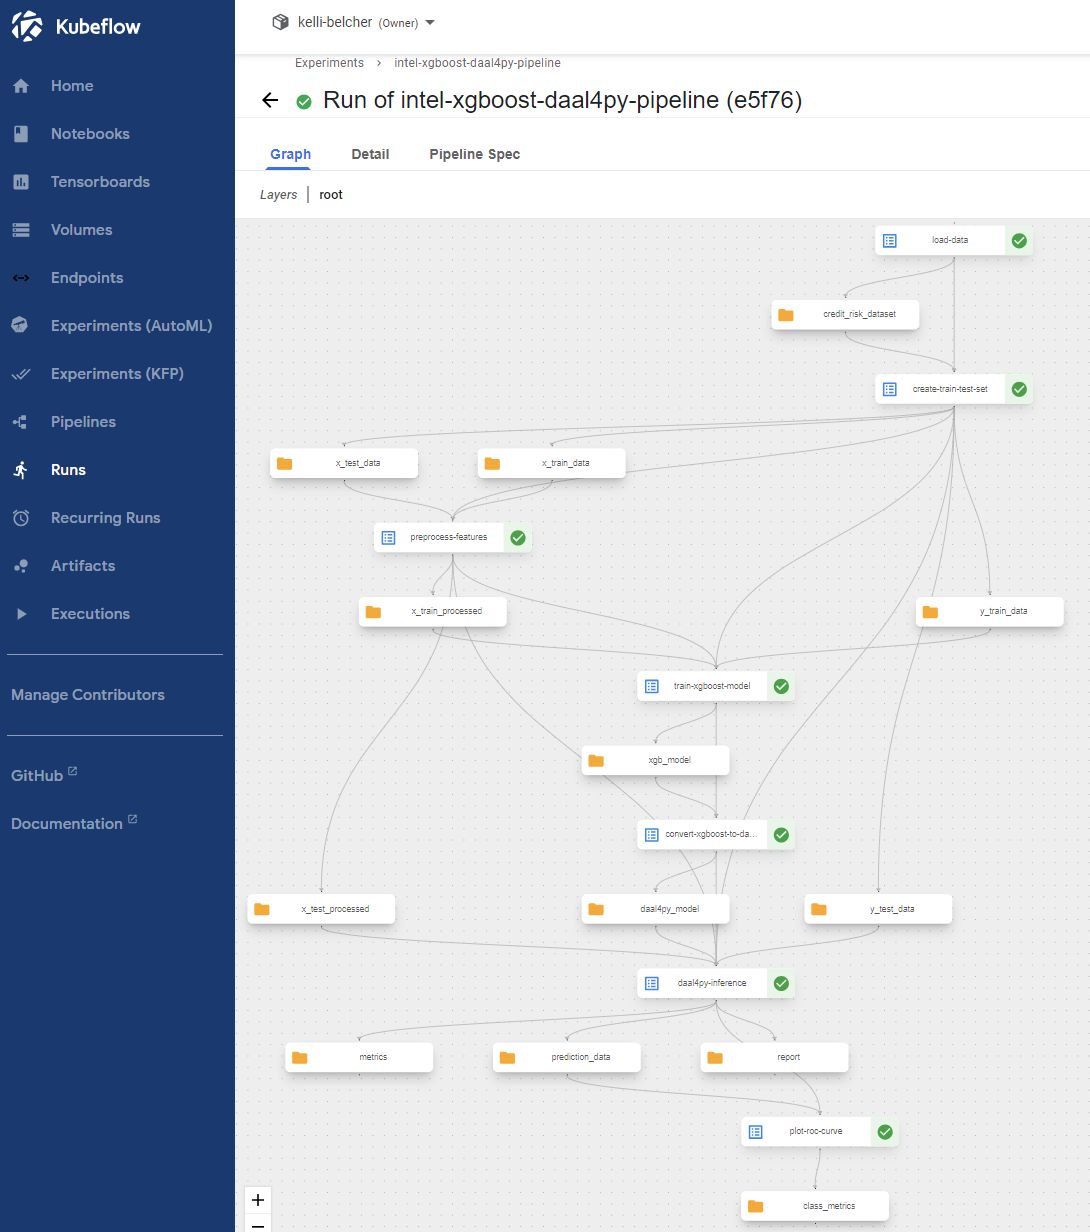Click the green check on plot-roc-curve node
This screenshot has width=1090, height=1232.
[x=885, y=1132]
